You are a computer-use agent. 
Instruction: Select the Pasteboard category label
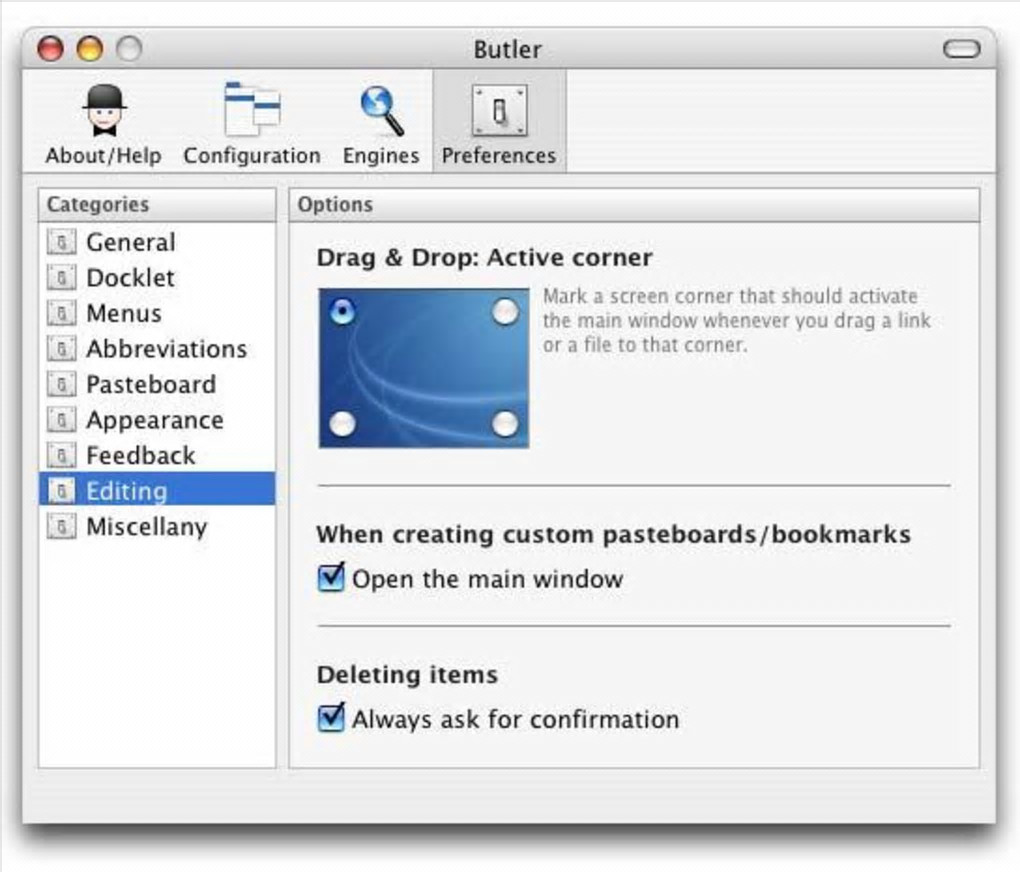point(151,385)
